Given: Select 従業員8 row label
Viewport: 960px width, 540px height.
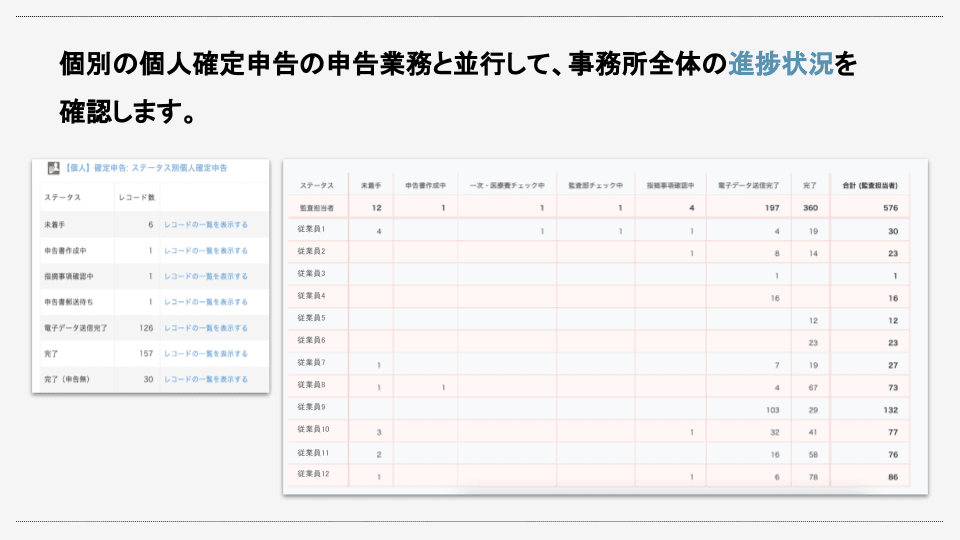Looking at the screenshot, I should [312, 384].
